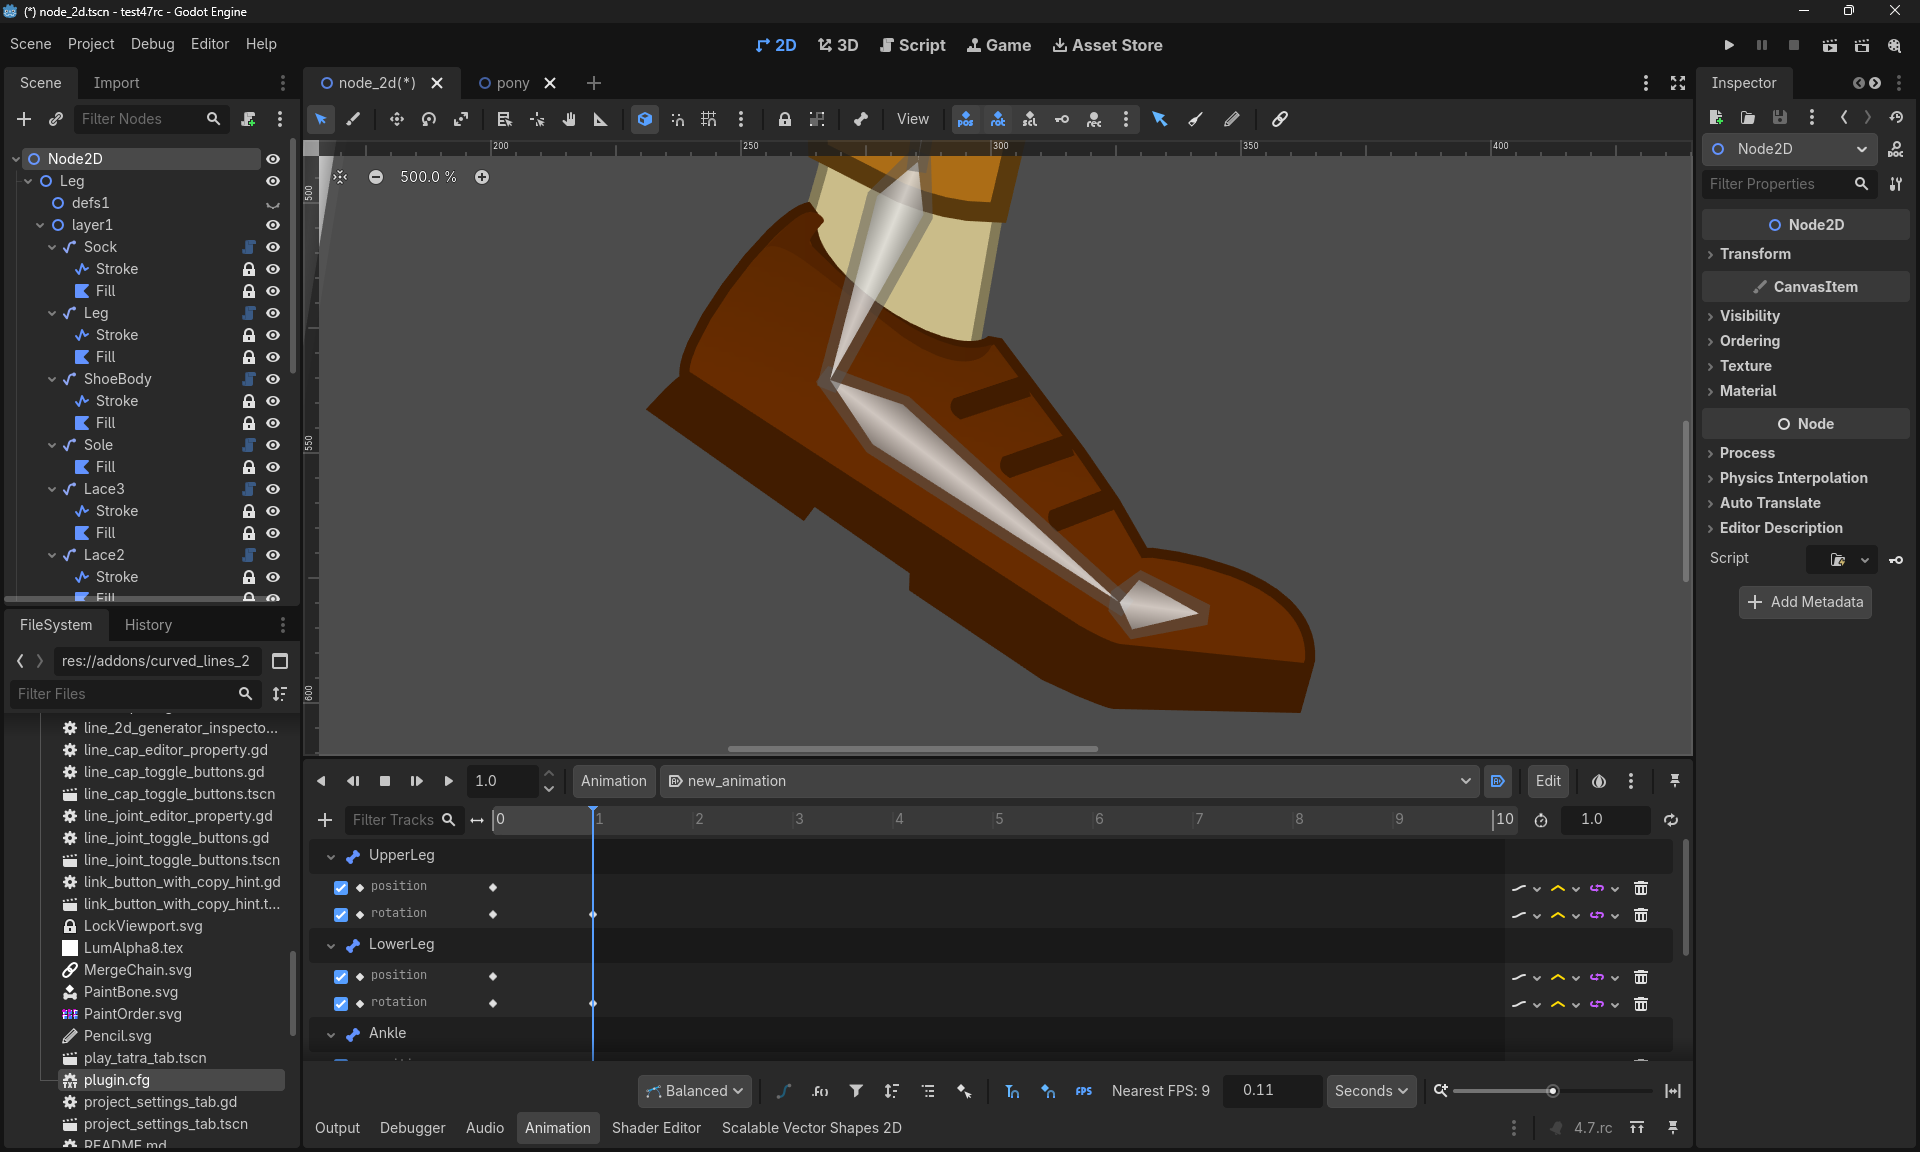Activate the Pan Mode hand tool

click(x=569, y=119)
